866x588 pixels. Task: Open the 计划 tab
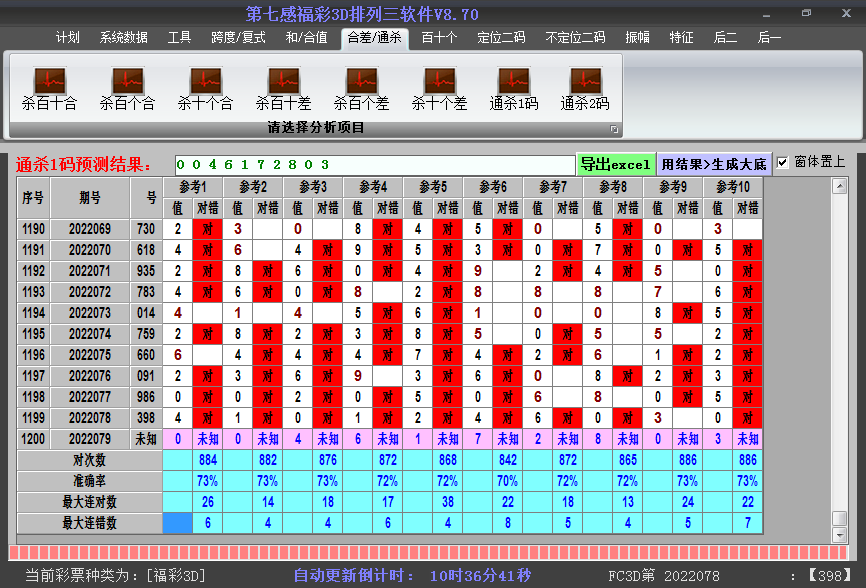67,37
